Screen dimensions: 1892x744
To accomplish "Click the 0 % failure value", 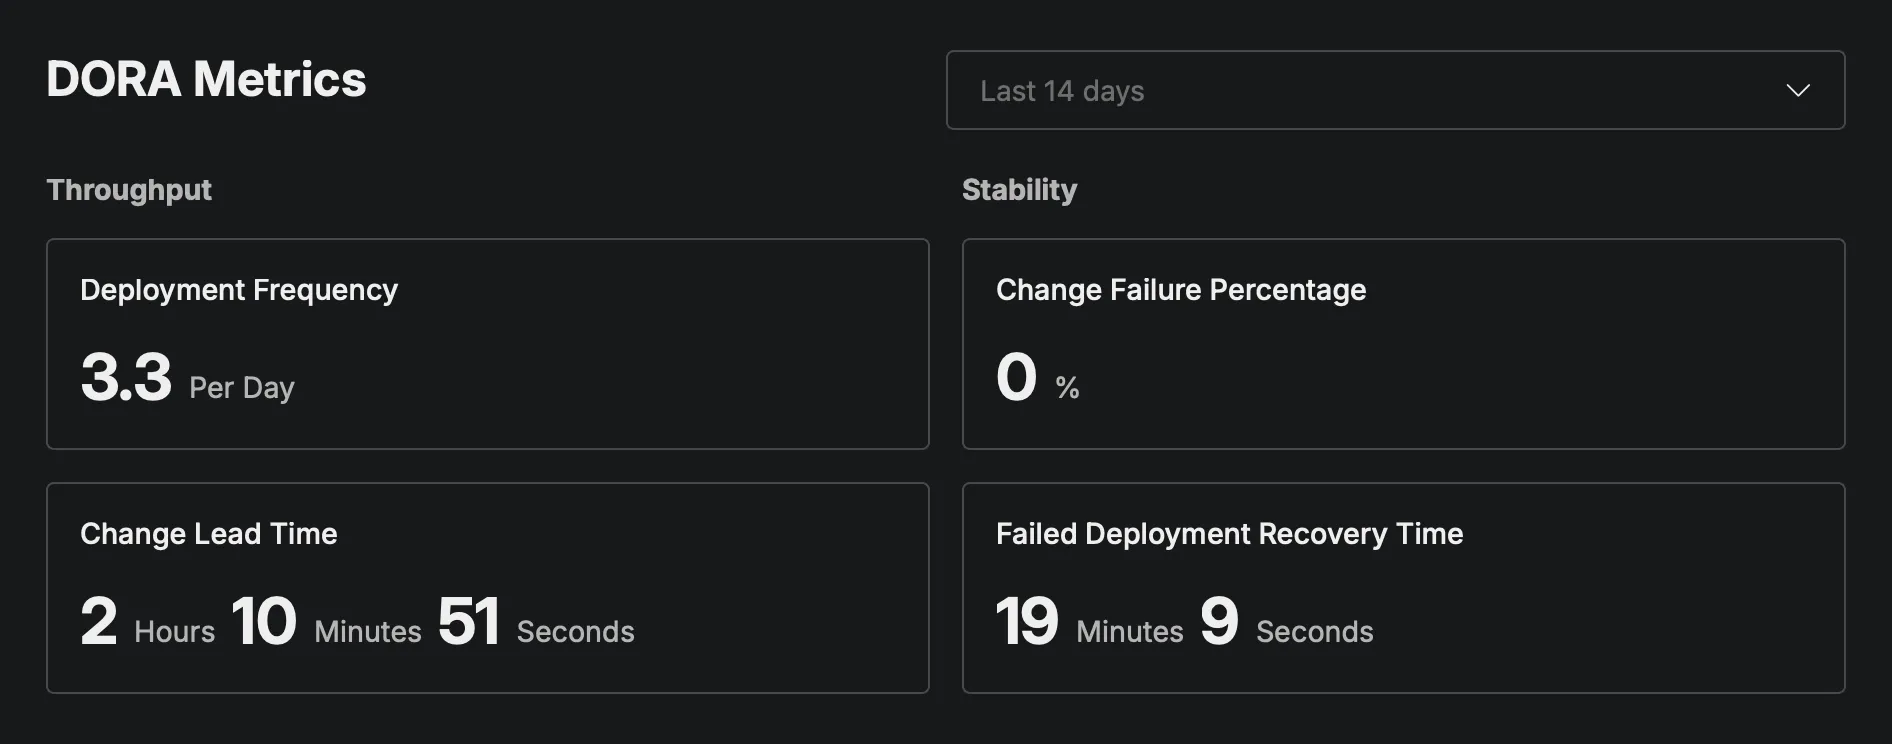I will point(1036,379).
